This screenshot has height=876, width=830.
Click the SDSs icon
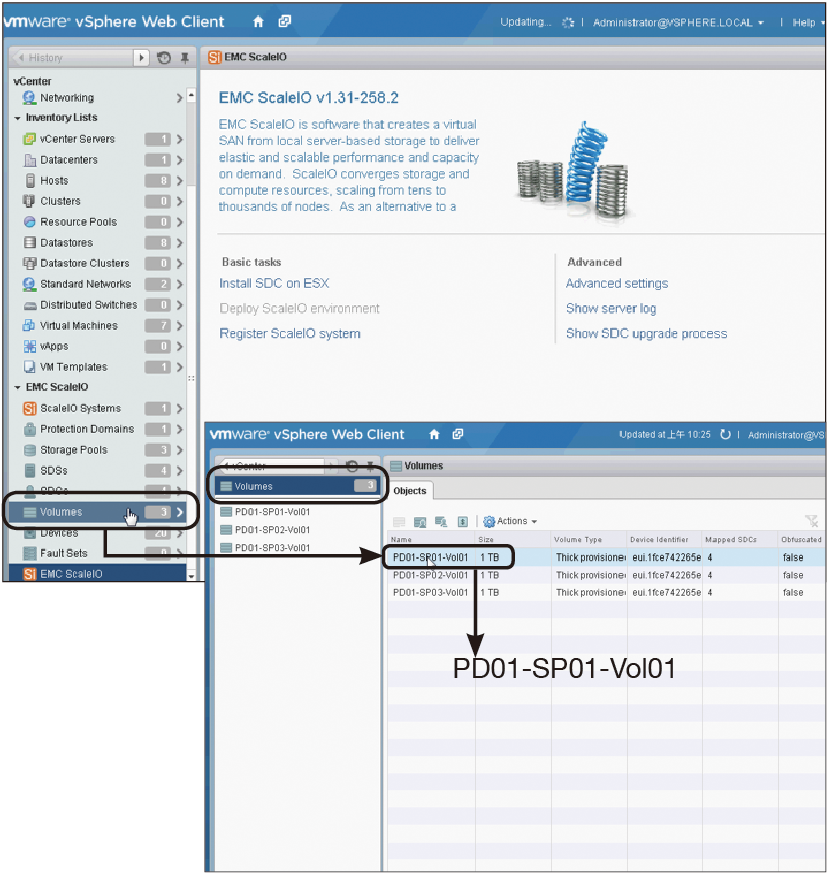click(30, 470)
